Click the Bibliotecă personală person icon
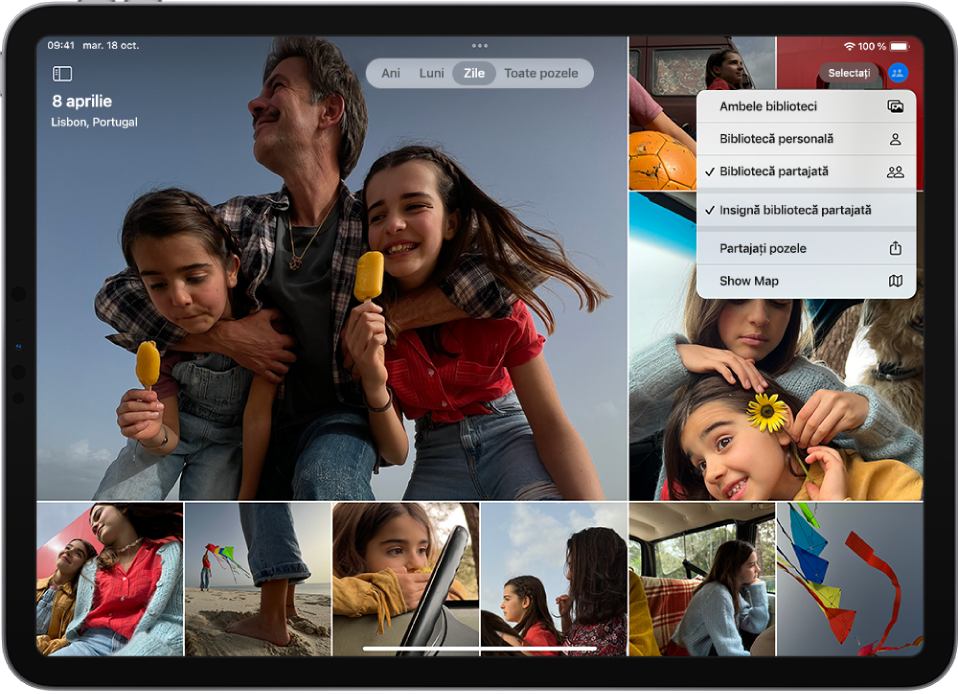 (x=895, y=139)
